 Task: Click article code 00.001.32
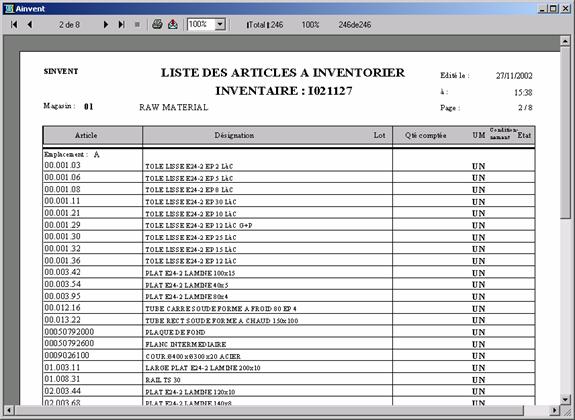[x=62, y=249]
